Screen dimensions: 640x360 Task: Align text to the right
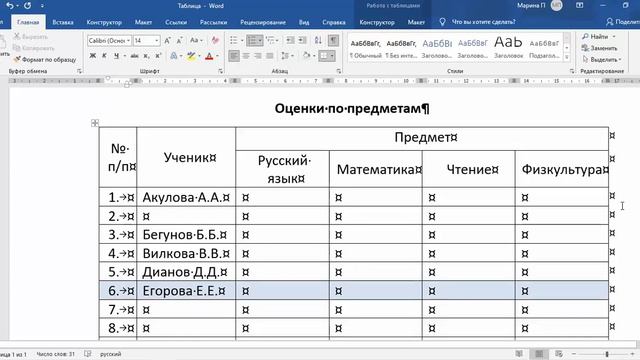coord(258,56)
